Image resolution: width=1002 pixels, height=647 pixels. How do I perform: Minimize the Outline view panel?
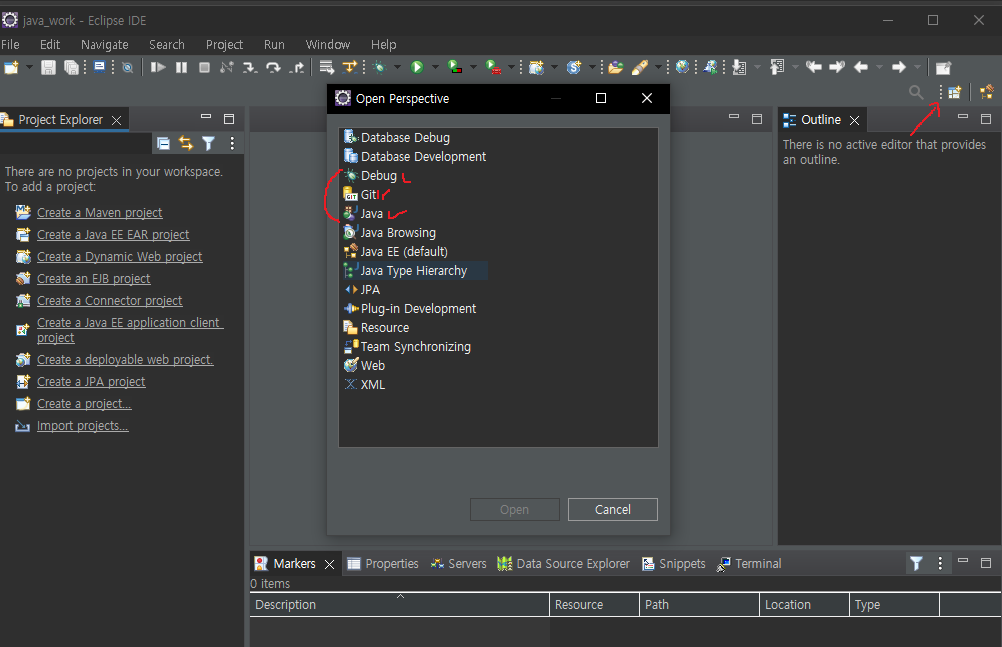click(x=963, y=117)
